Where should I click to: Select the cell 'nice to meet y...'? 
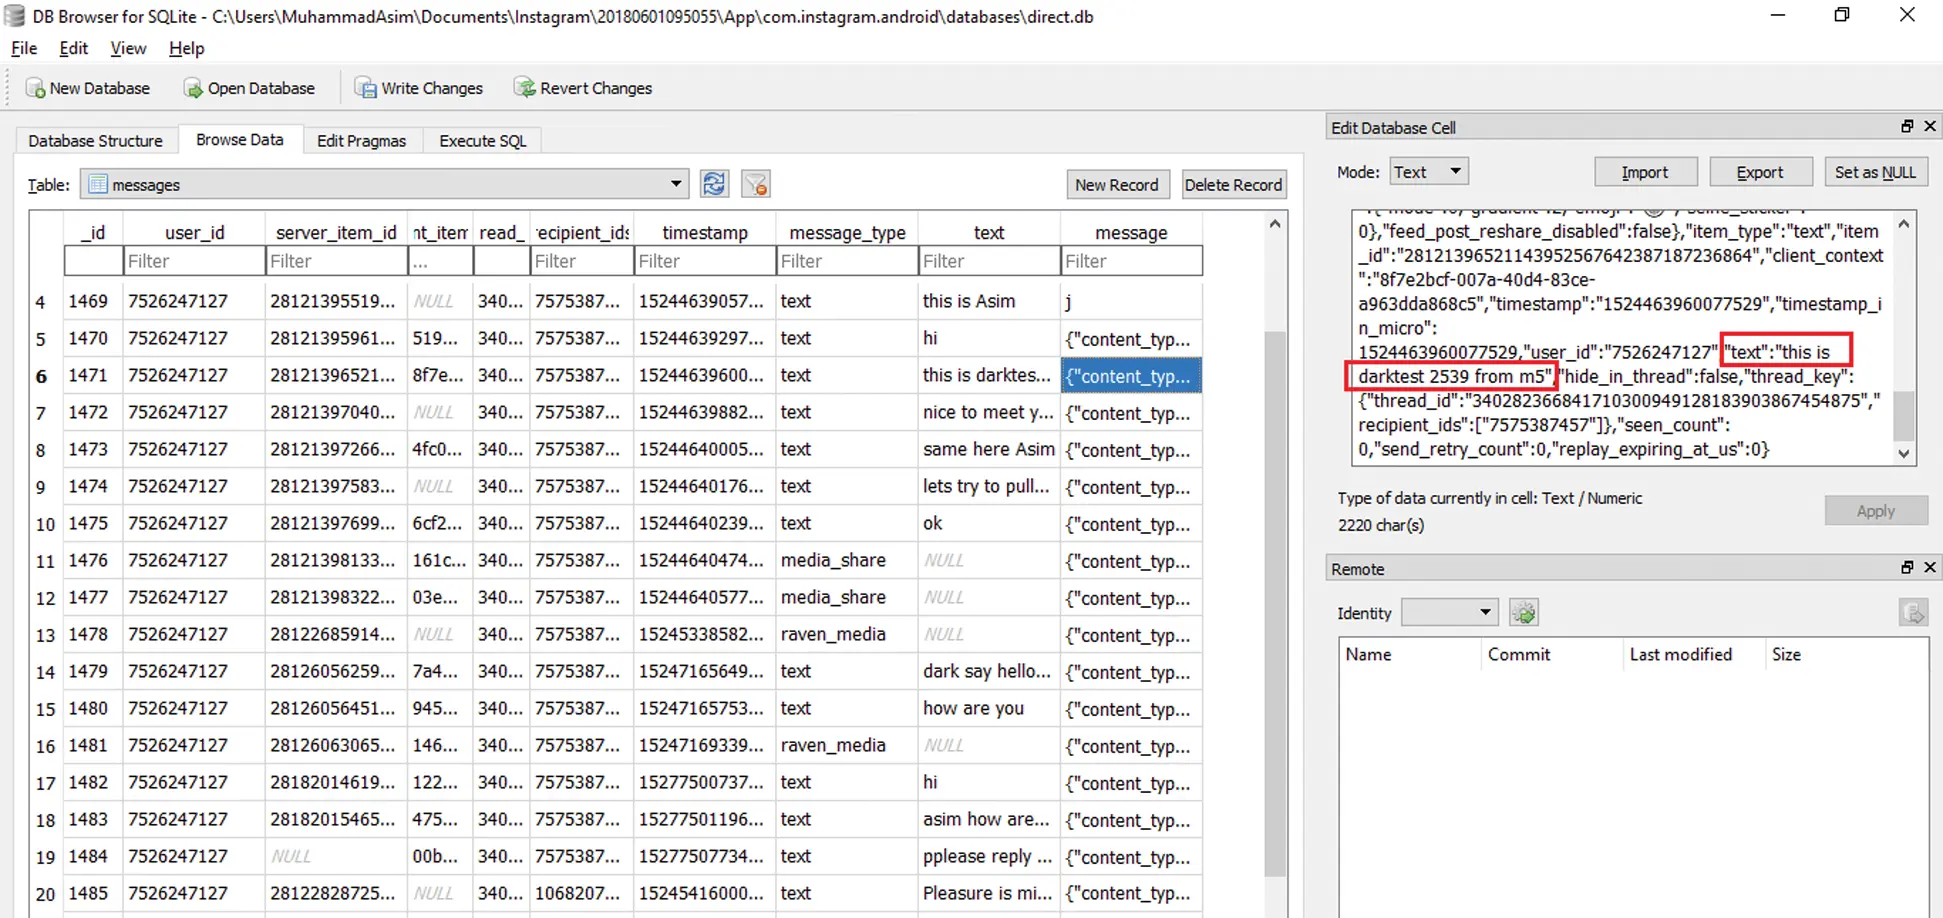tap(989, 412)
